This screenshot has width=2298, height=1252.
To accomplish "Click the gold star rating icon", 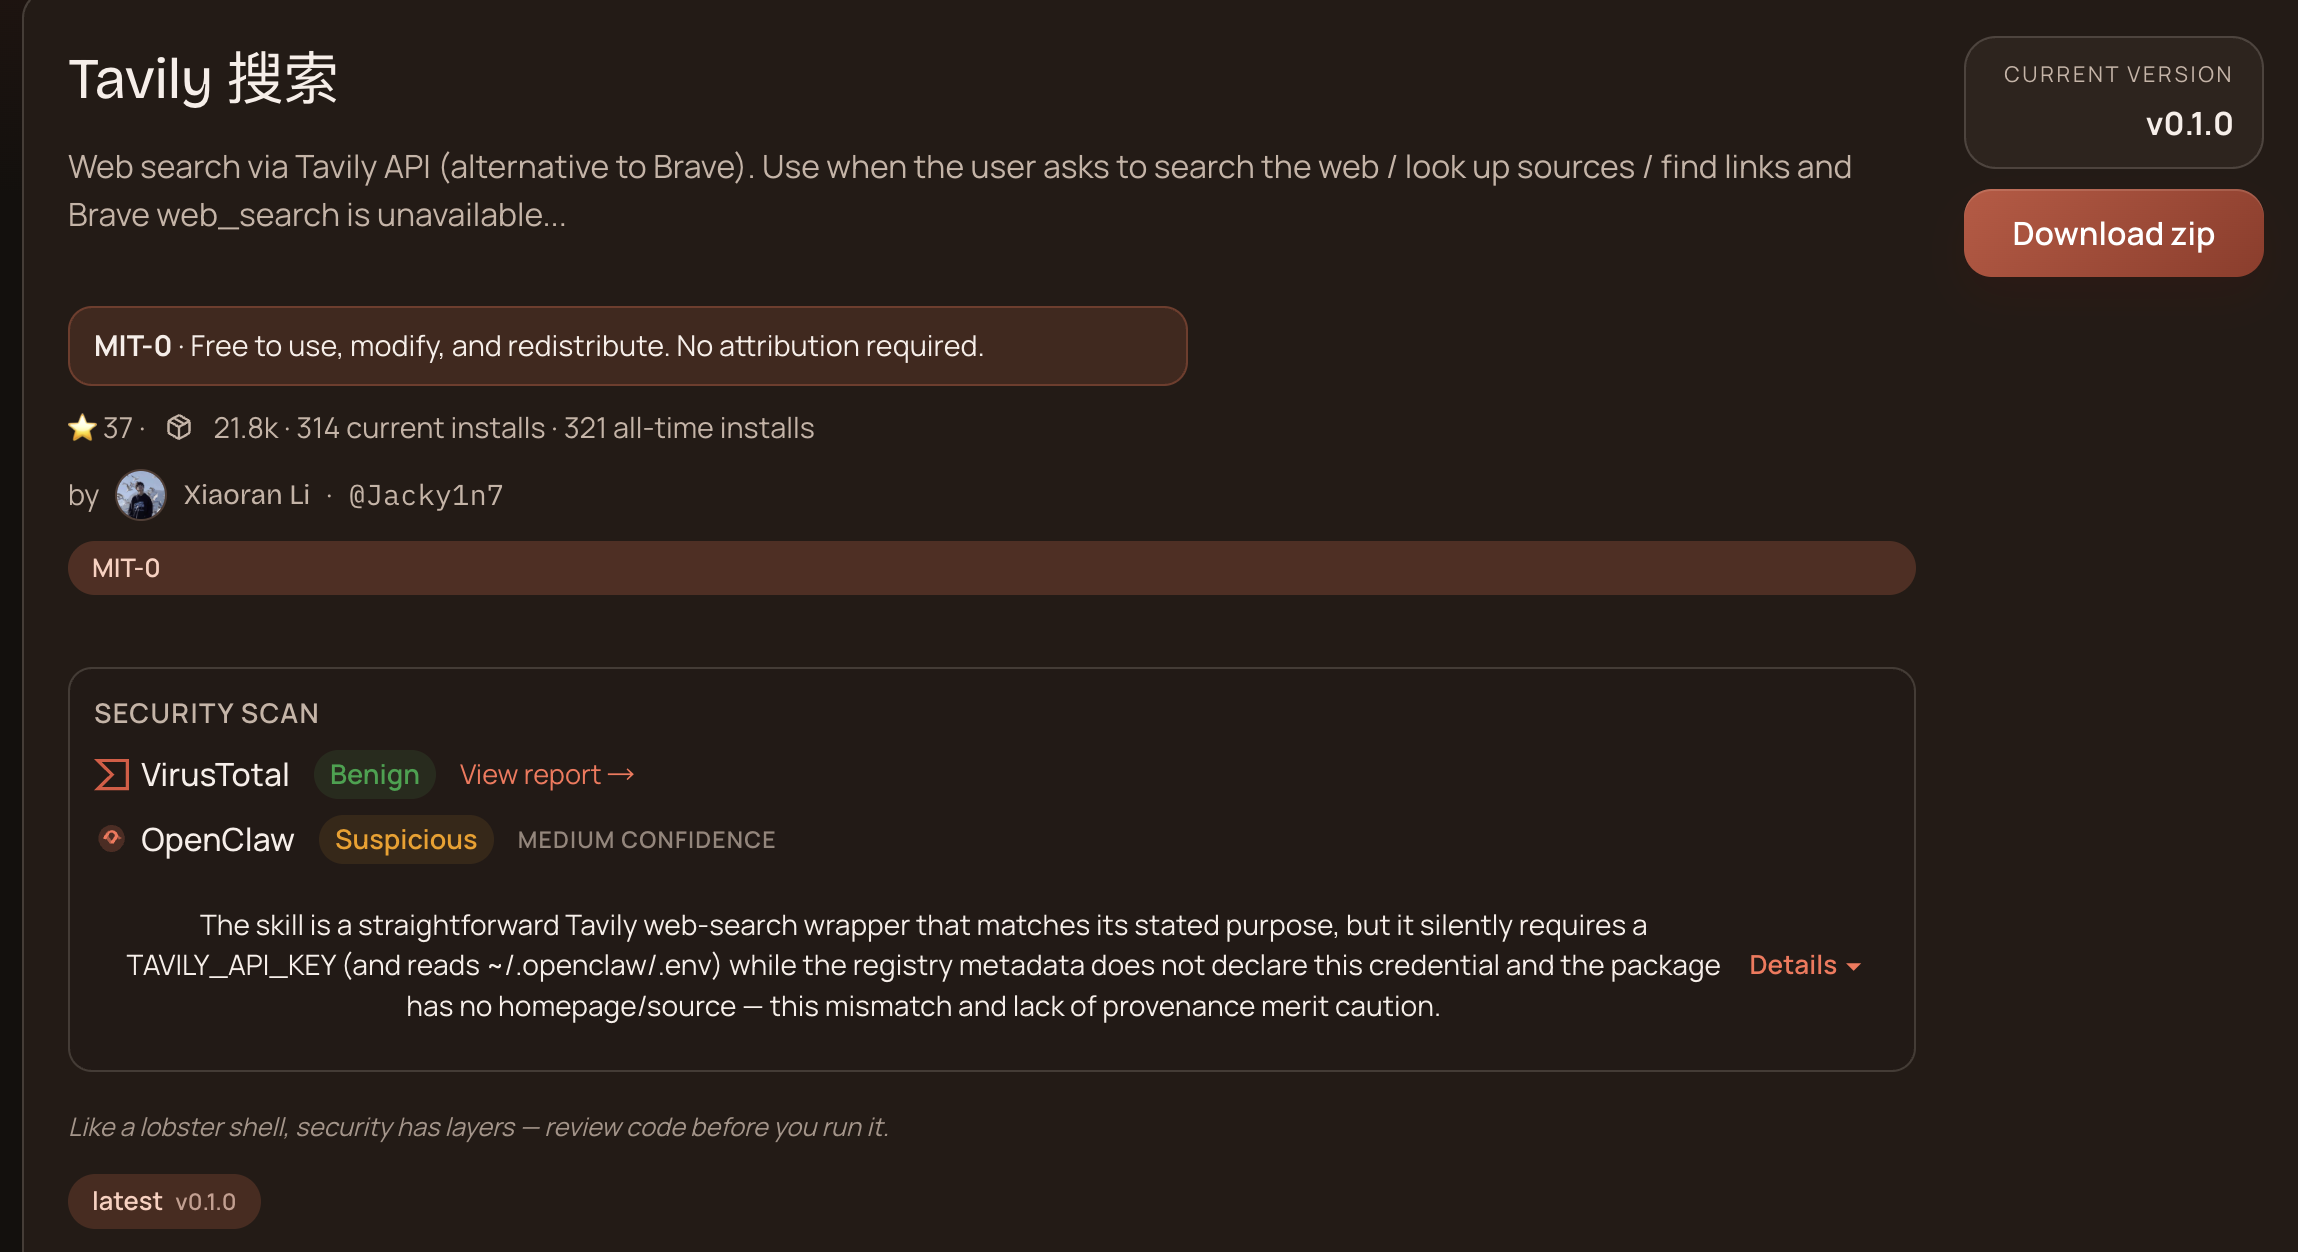I will (82, 428).
